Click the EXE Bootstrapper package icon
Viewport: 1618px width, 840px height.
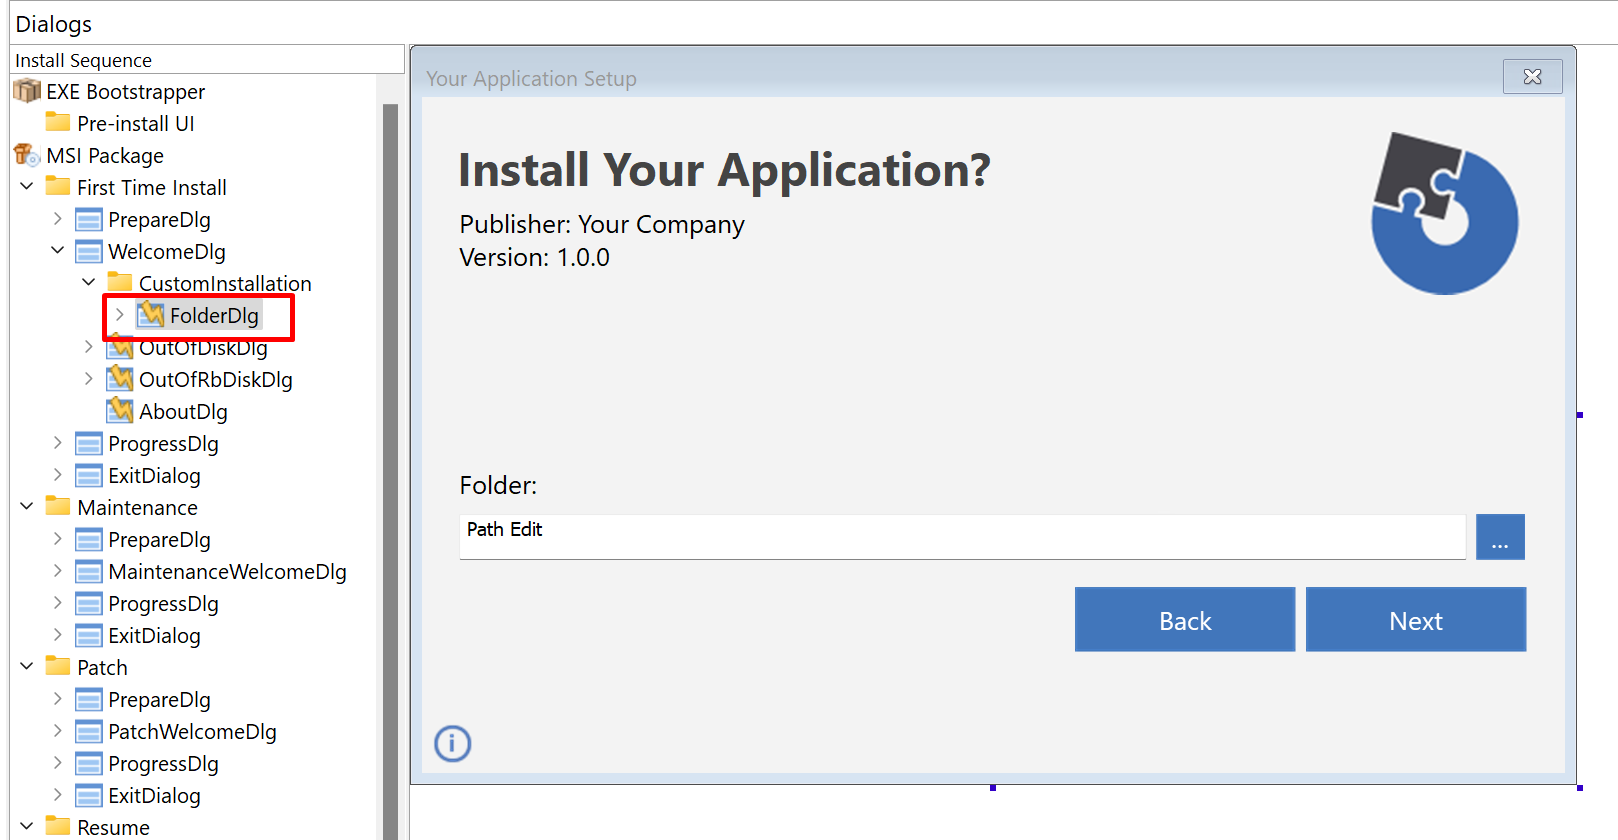coord(27,92)
